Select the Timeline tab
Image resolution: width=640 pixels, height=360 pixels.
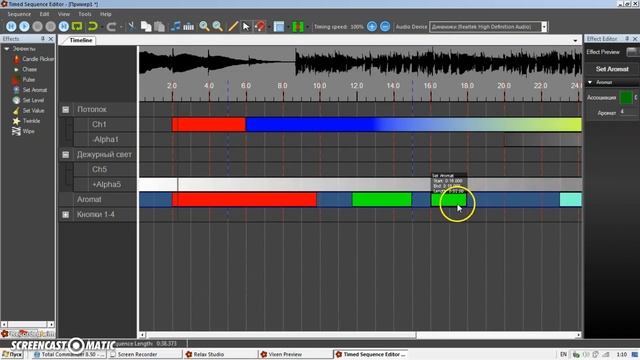point(80,40)
